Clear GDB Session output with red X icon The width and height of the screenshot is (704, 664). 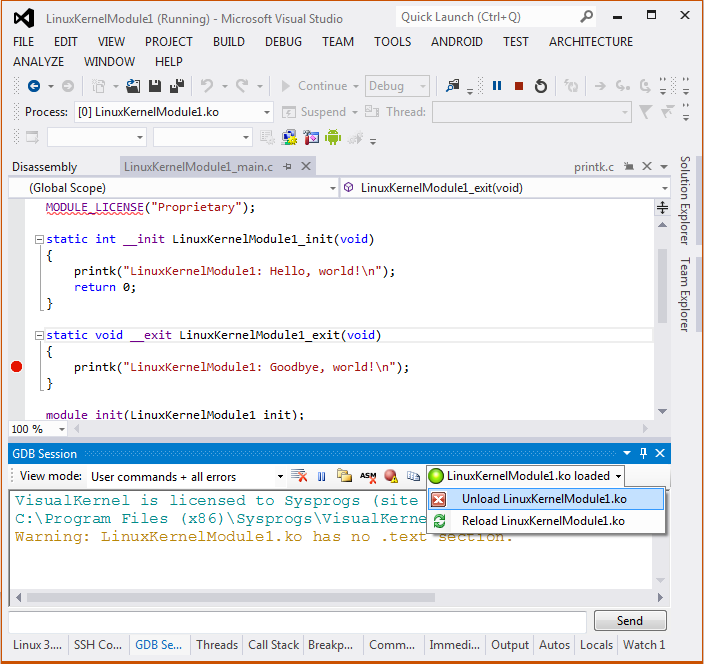[x=298, y=477]
